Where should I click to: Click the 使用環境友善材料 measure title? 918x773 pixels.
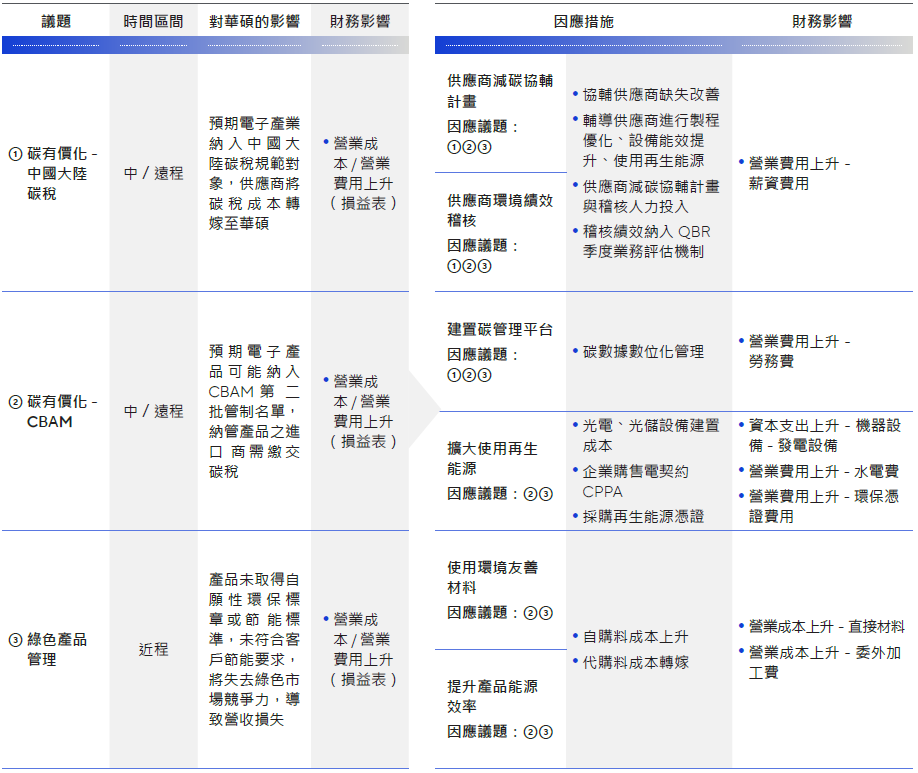click(492, 577)
